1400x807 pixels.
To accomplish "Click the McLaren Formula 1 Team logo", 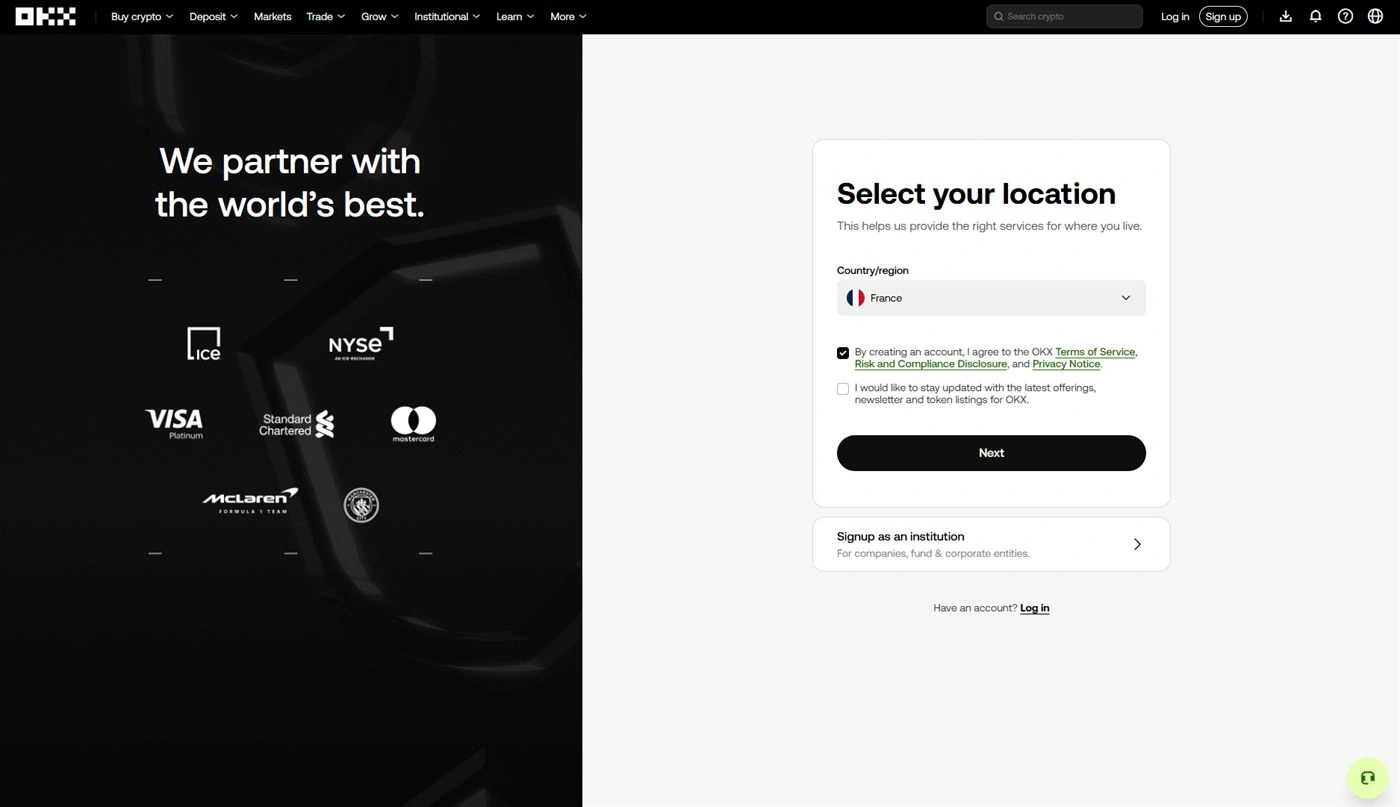I will click(250, 501).
